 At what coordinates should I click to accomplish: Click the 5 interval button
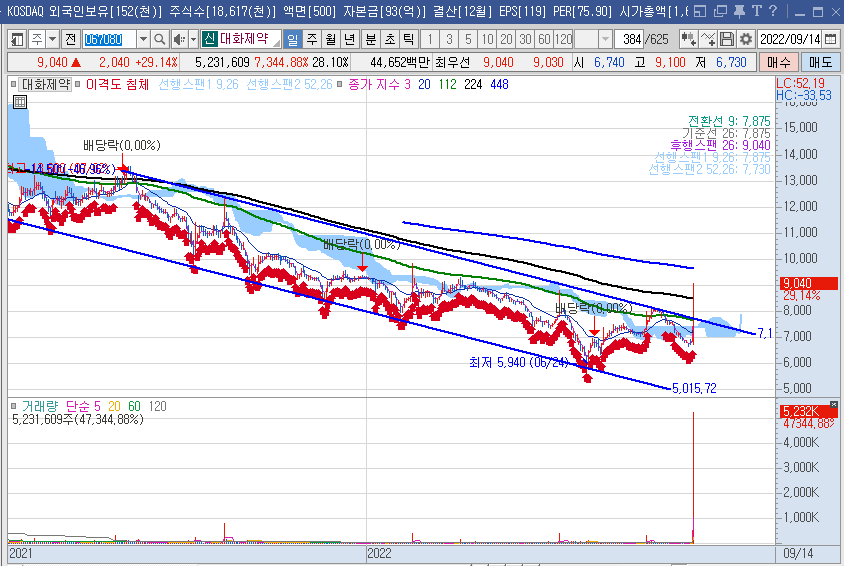[468, 39]
